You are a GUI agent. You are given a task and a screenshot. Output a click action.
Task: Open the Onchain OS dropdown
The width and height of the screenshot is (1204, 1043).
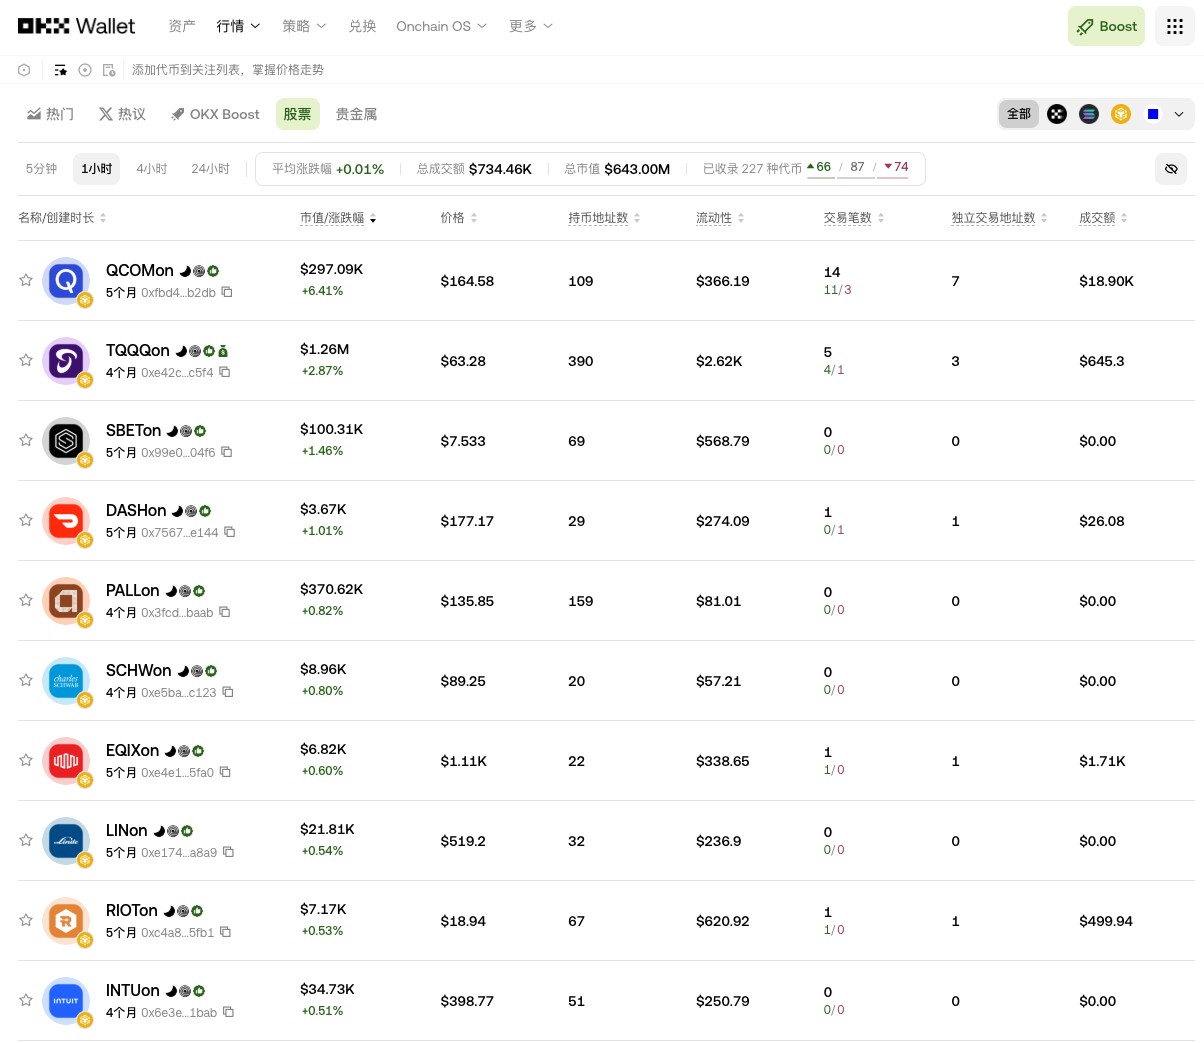tap(441, 26)
